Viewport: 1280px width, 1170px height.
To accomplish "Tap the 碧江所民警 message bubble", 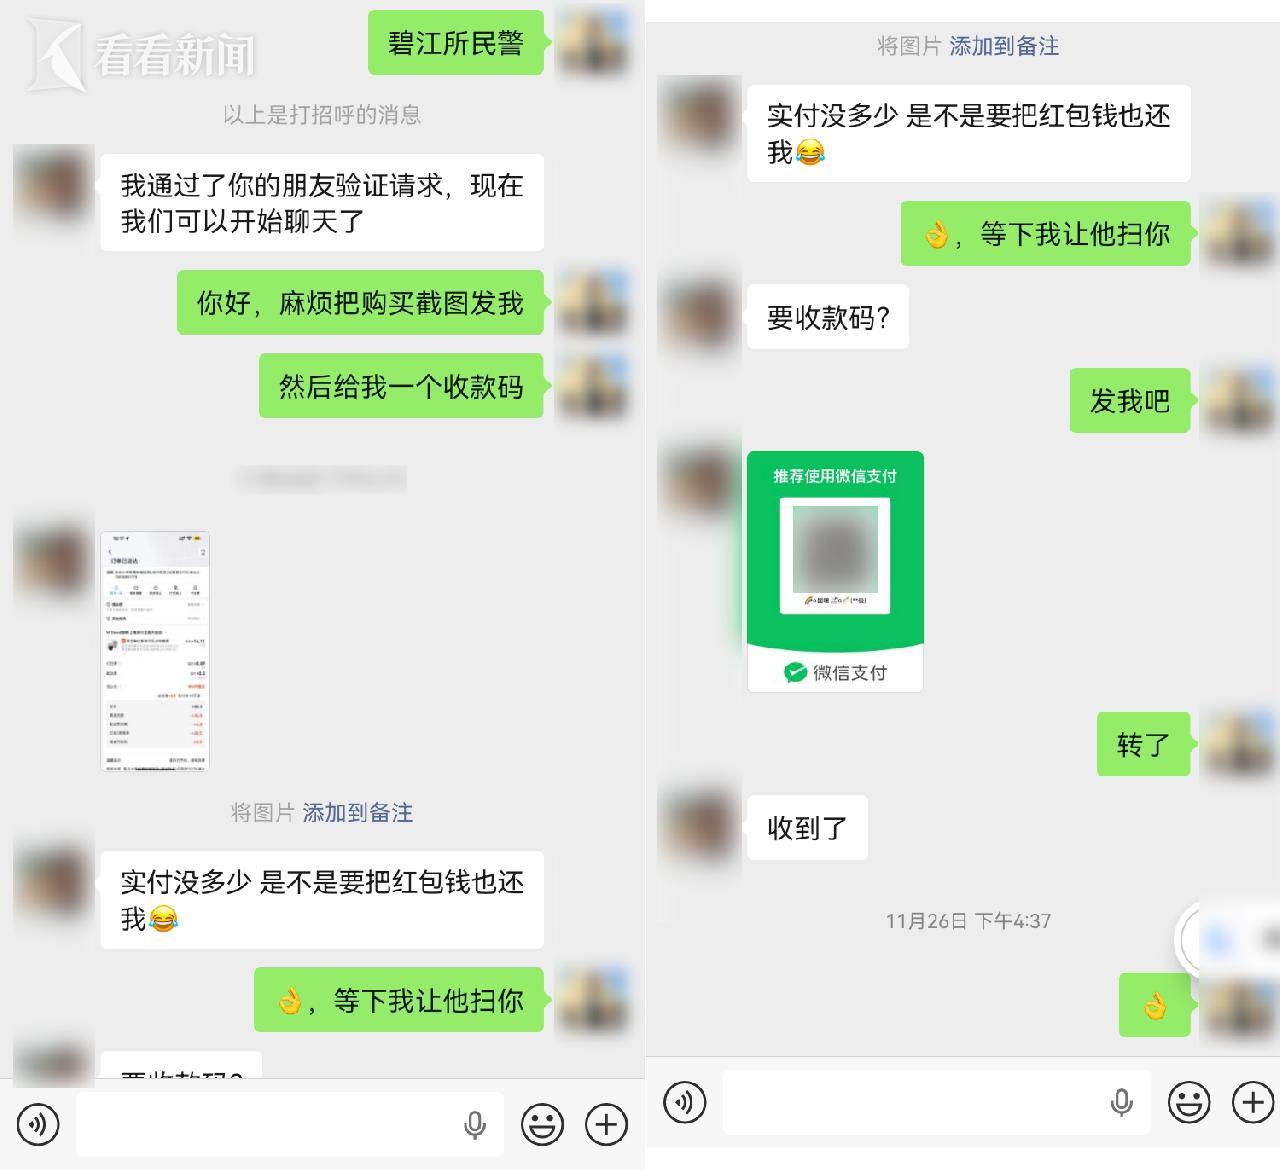I will 456,43.
